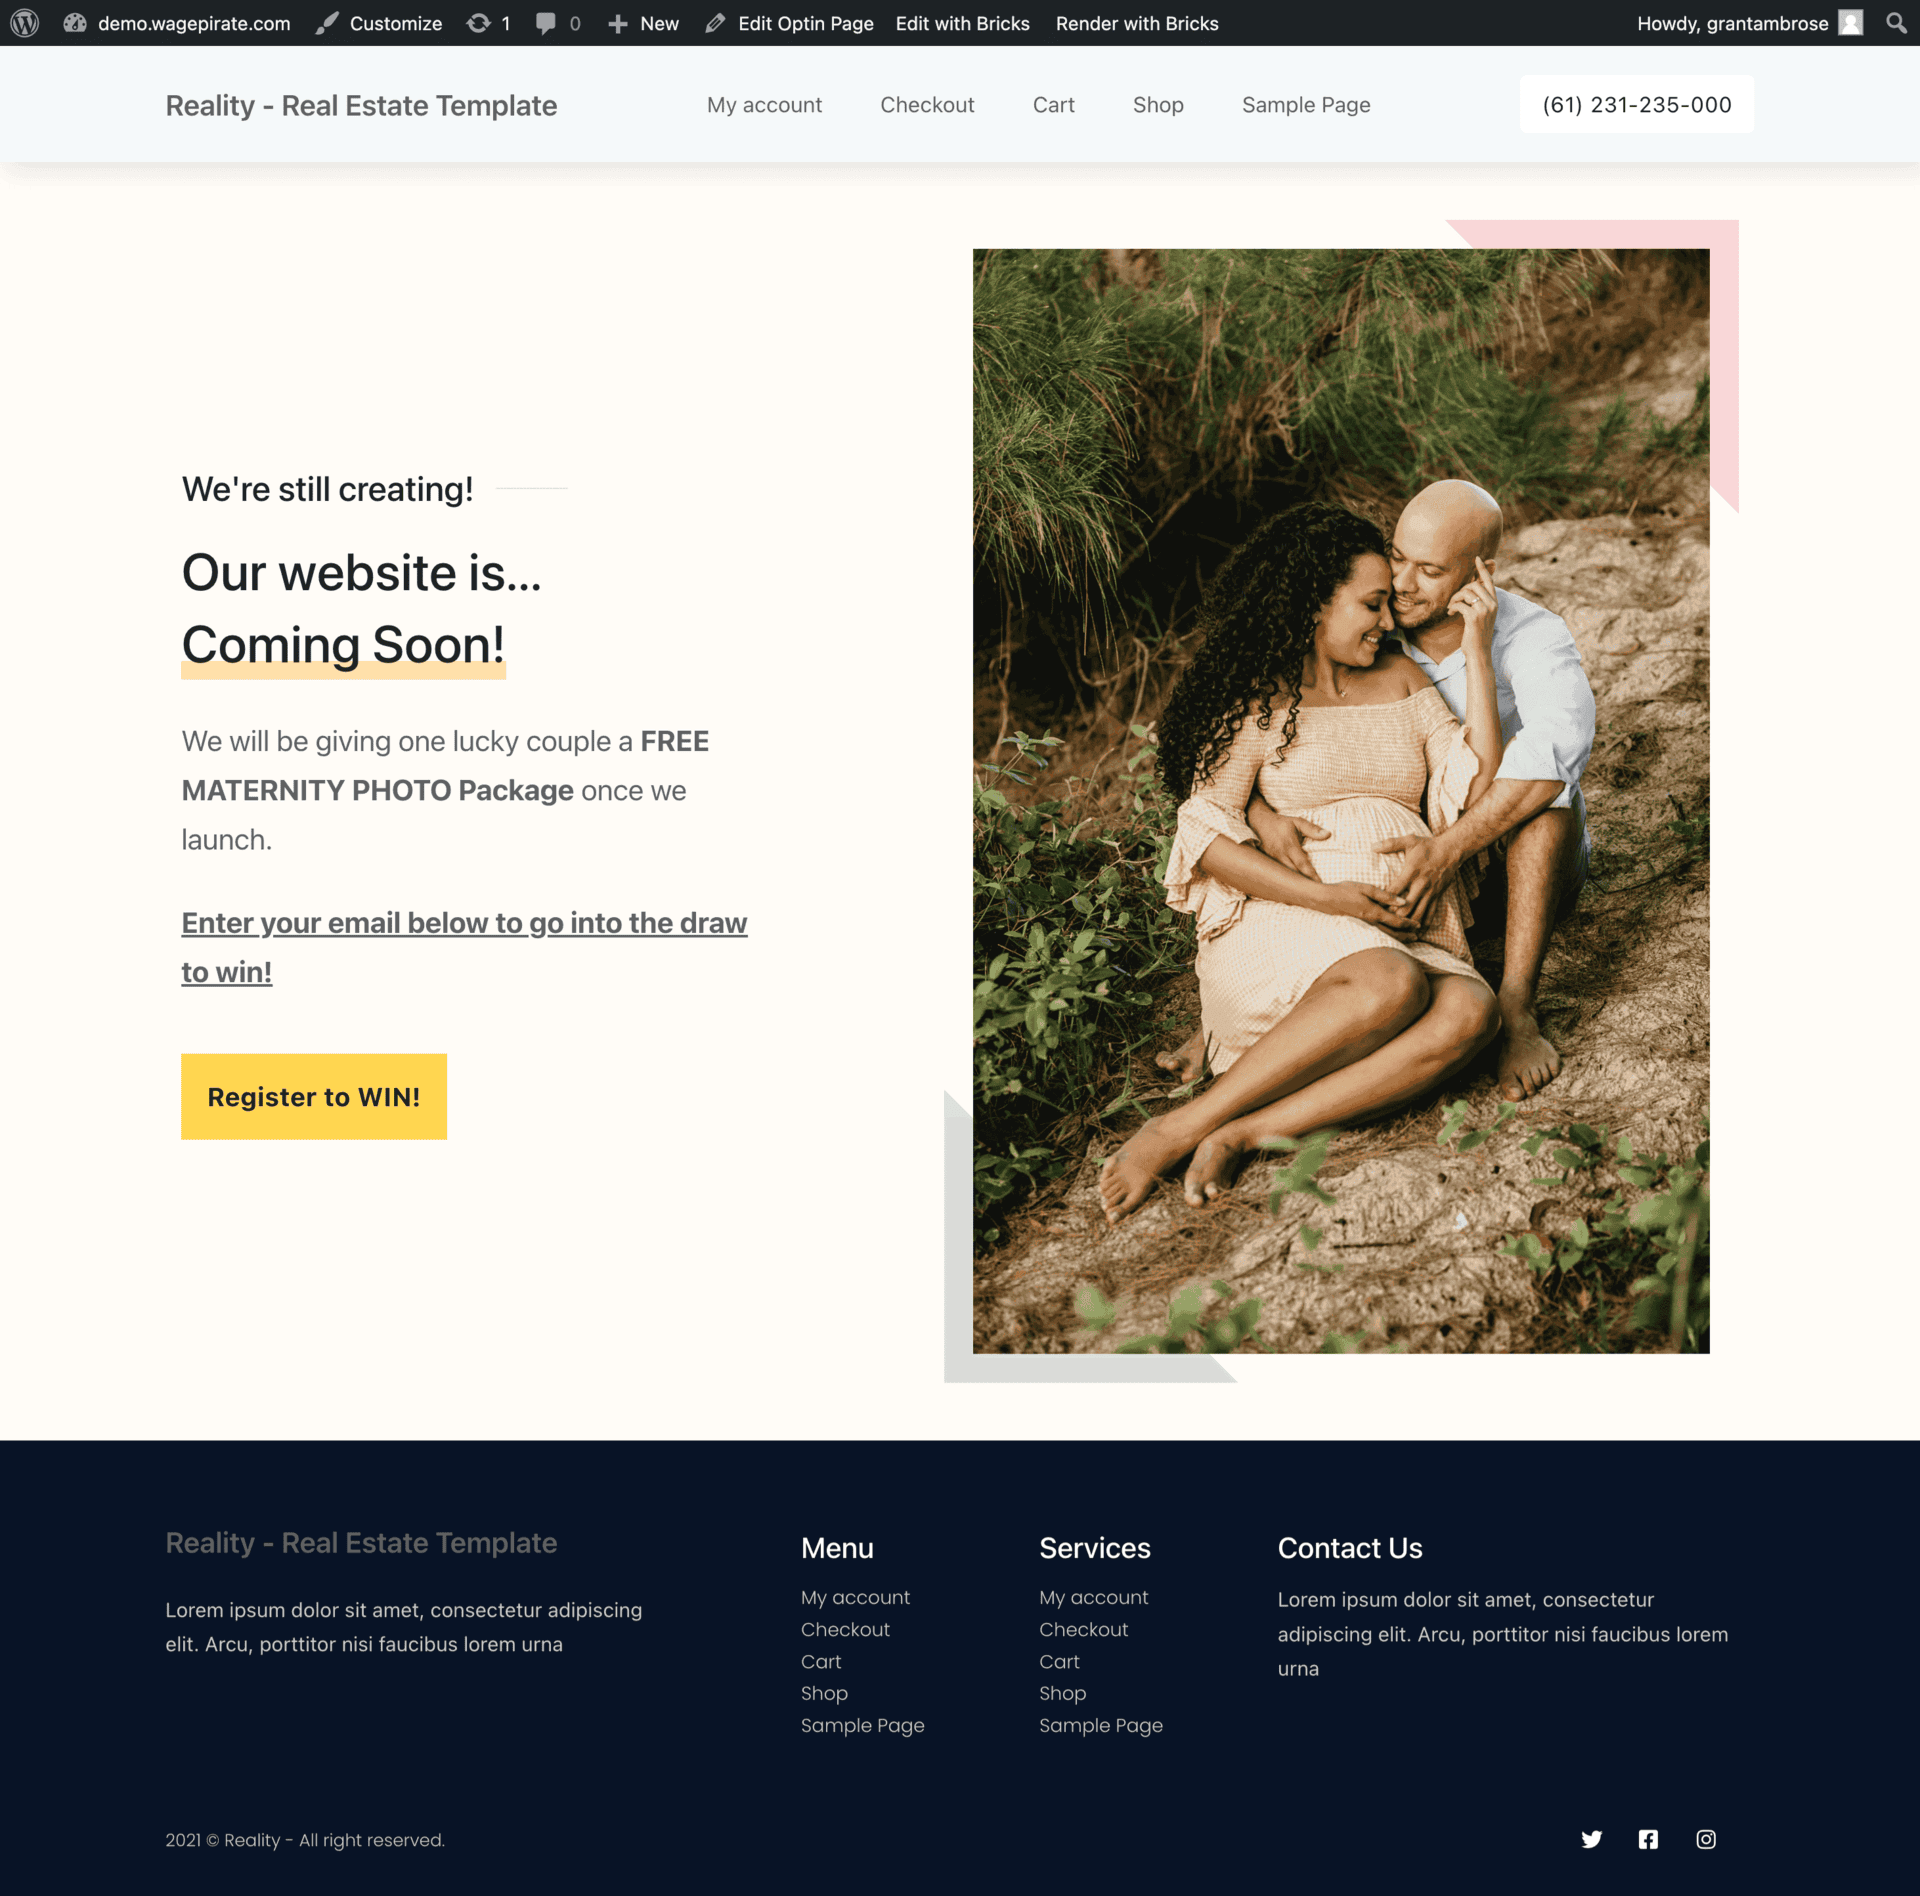Open the updates icon in admin bar
This screenshot has height=1896, width=1920.
point(479,23)
